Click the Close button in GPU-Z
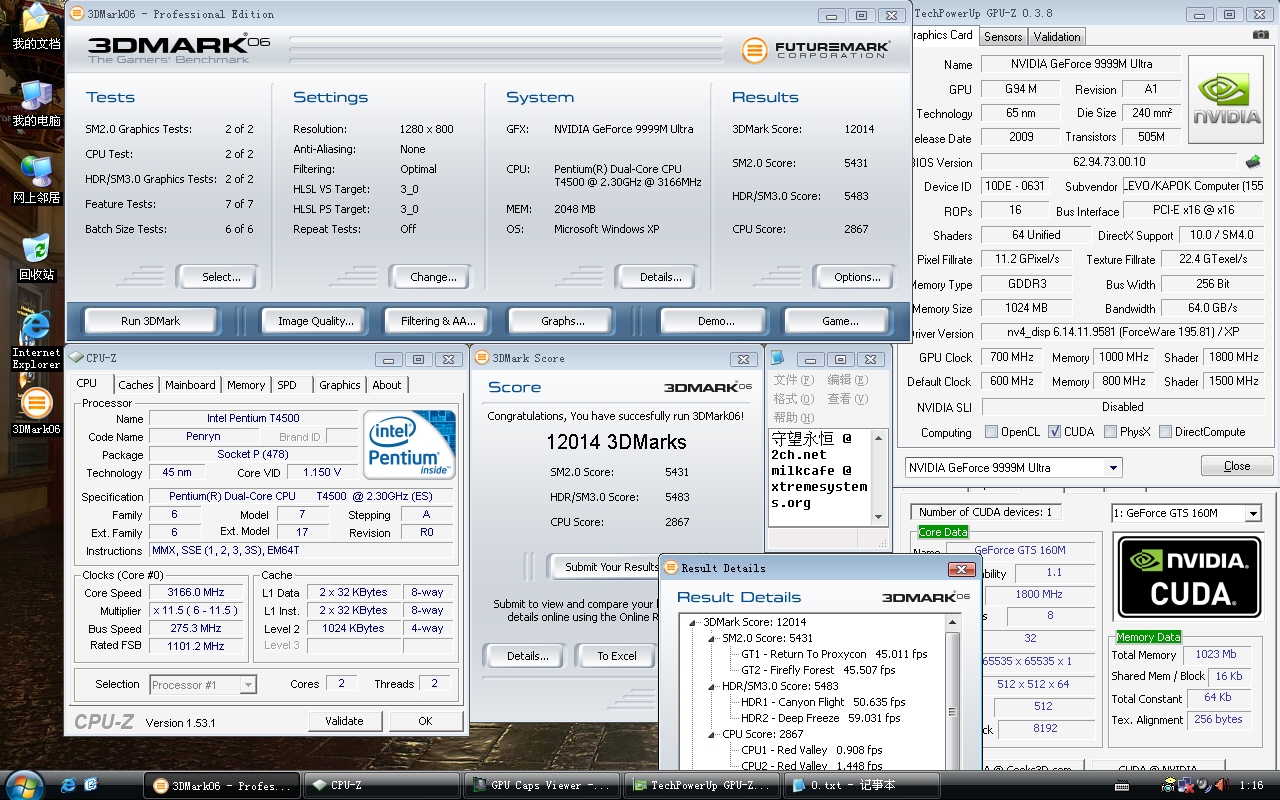The image size is (1280, 800). coord(1237,466)
